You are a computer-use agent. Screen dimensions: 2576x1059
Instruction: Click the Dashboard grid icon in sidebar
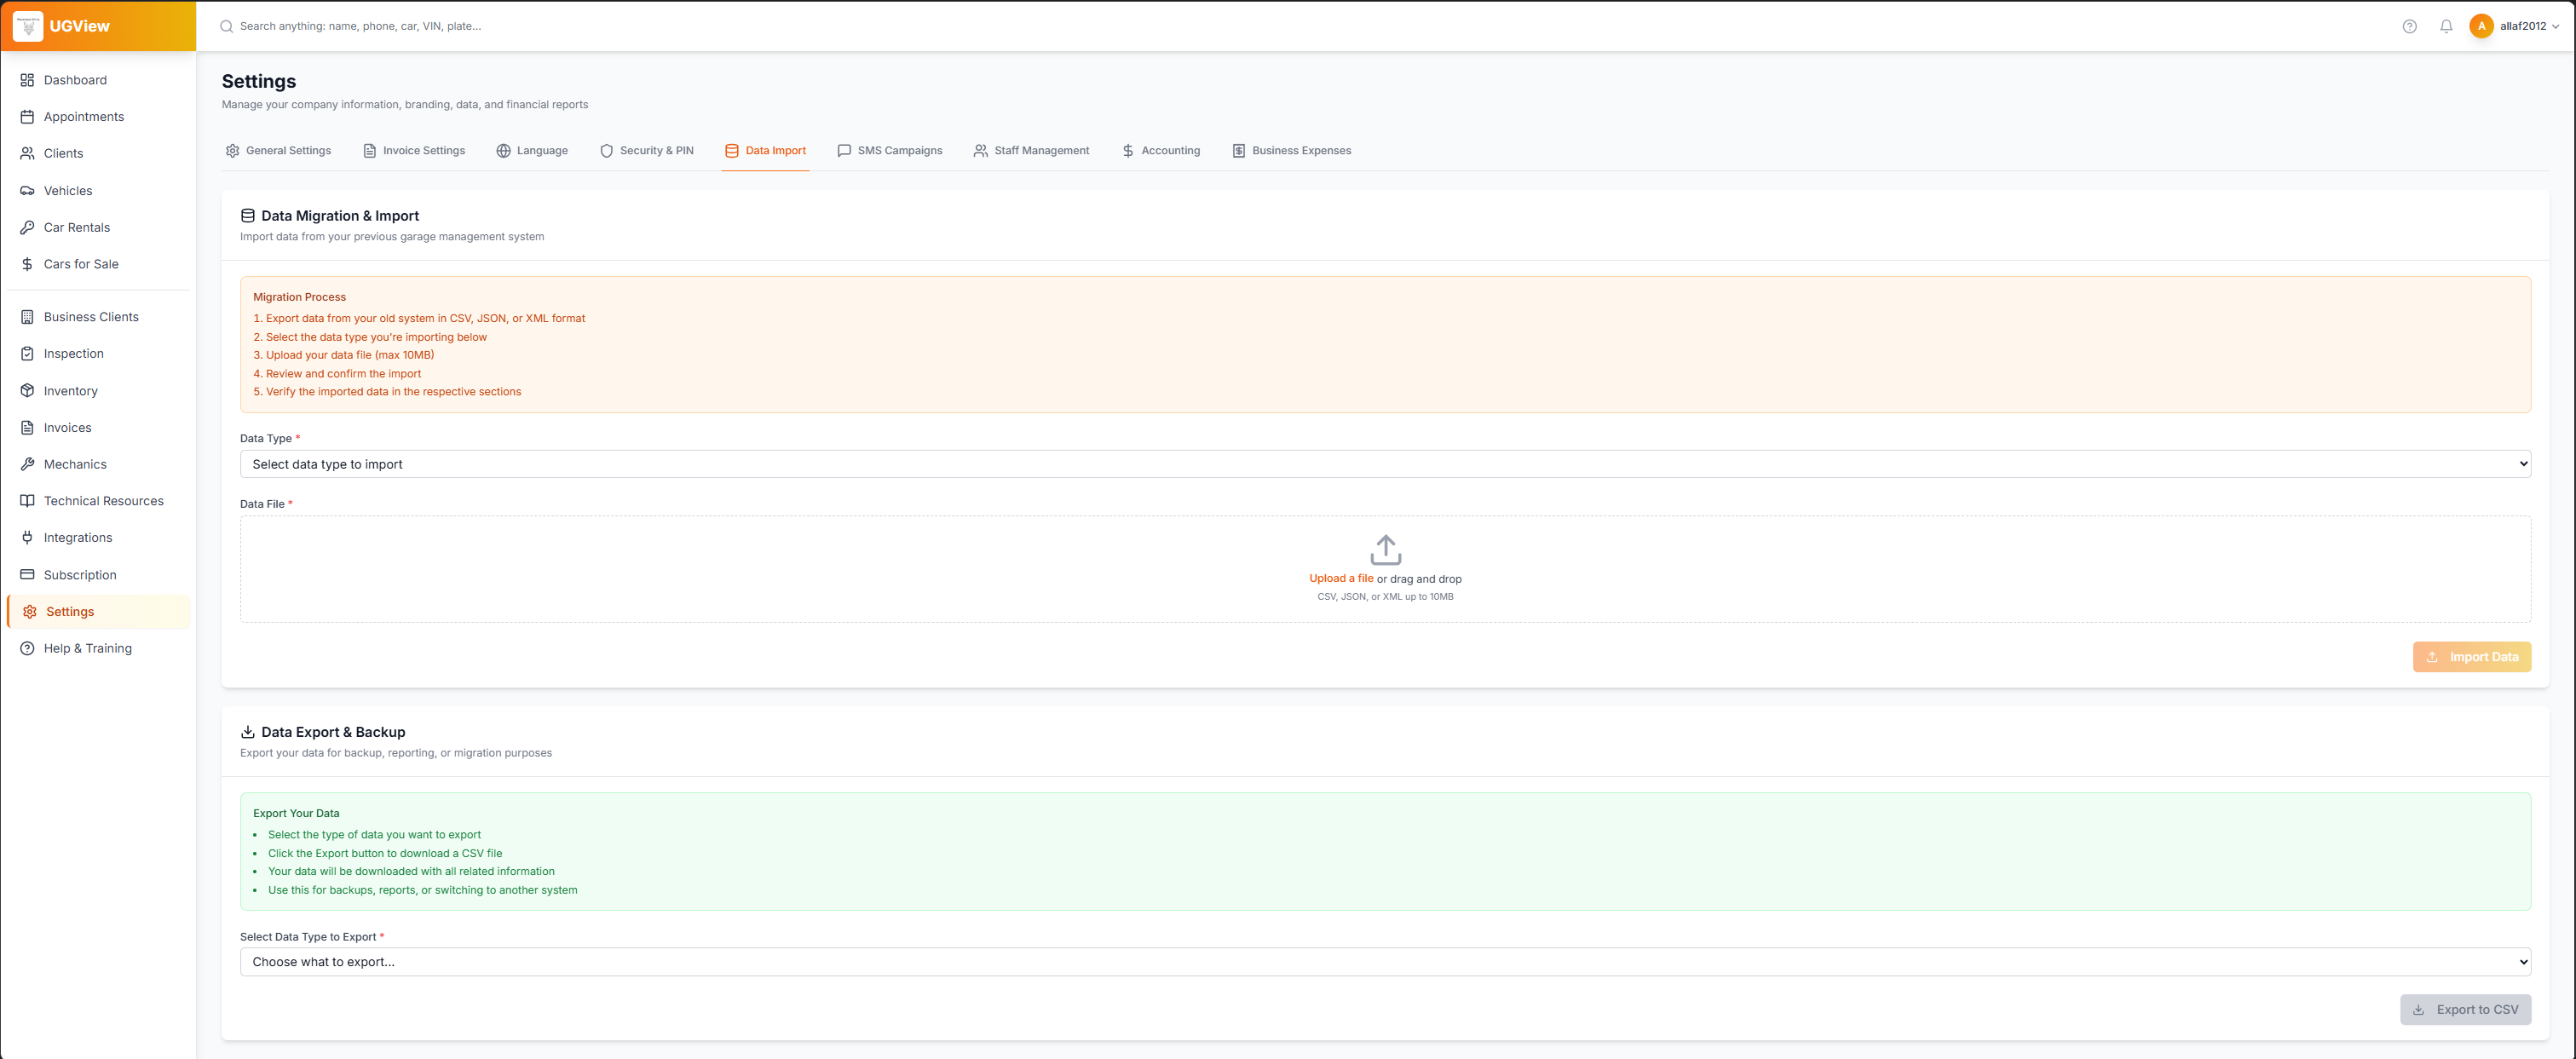[27, 80]
